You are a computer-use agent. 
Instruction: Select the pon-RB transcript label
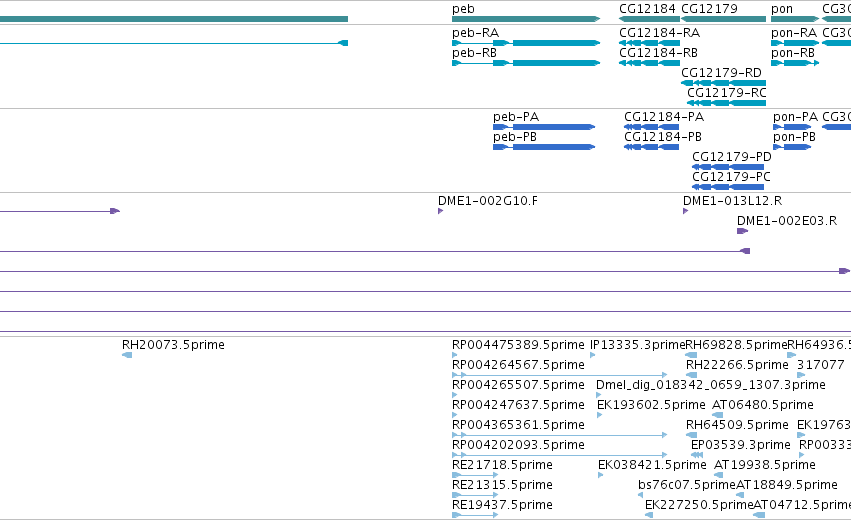tap(793, 53)
